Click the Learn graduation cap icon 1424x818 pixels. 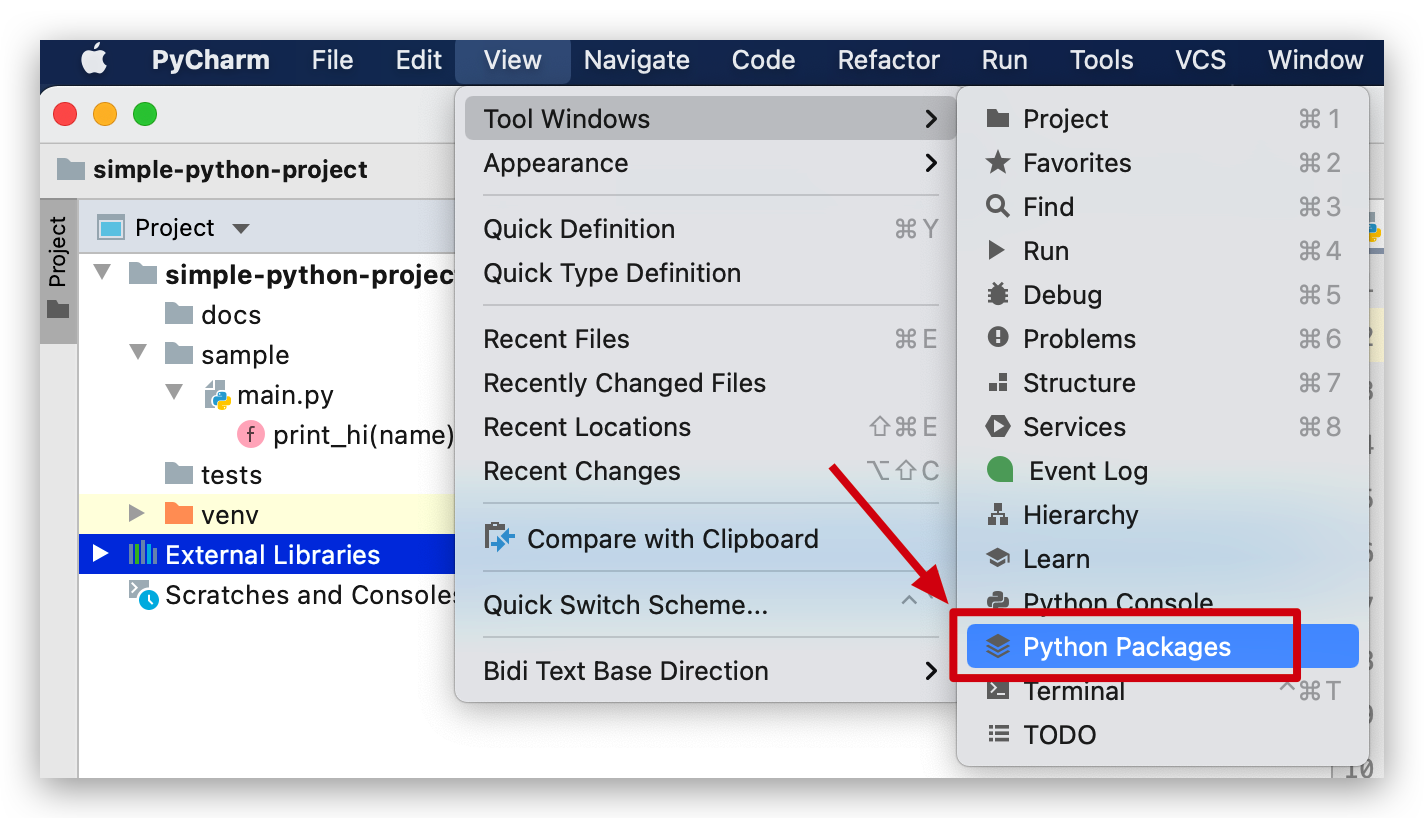click(x=997, y=559)
